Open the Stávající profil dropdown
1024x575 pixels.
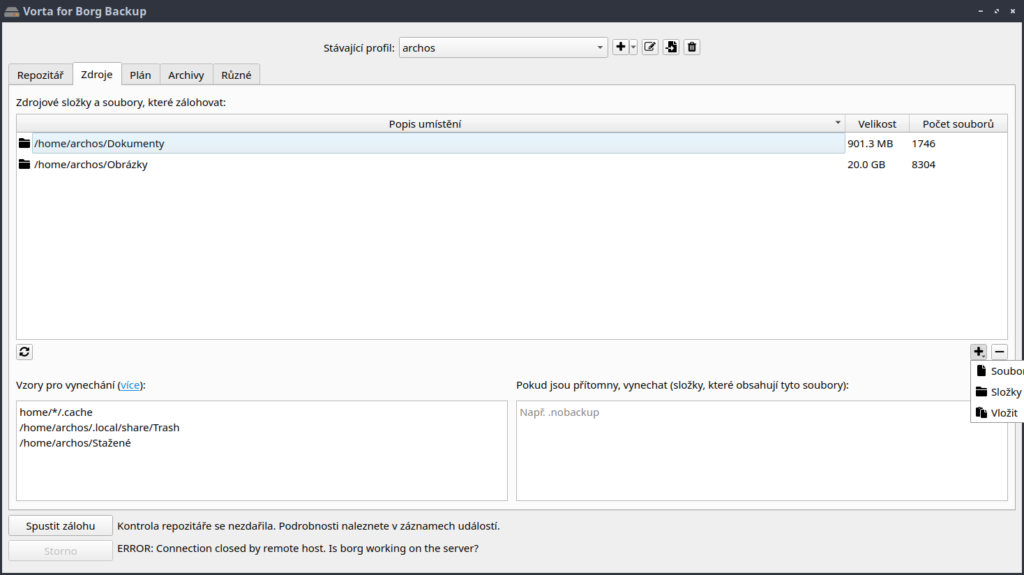click(503, 47)
